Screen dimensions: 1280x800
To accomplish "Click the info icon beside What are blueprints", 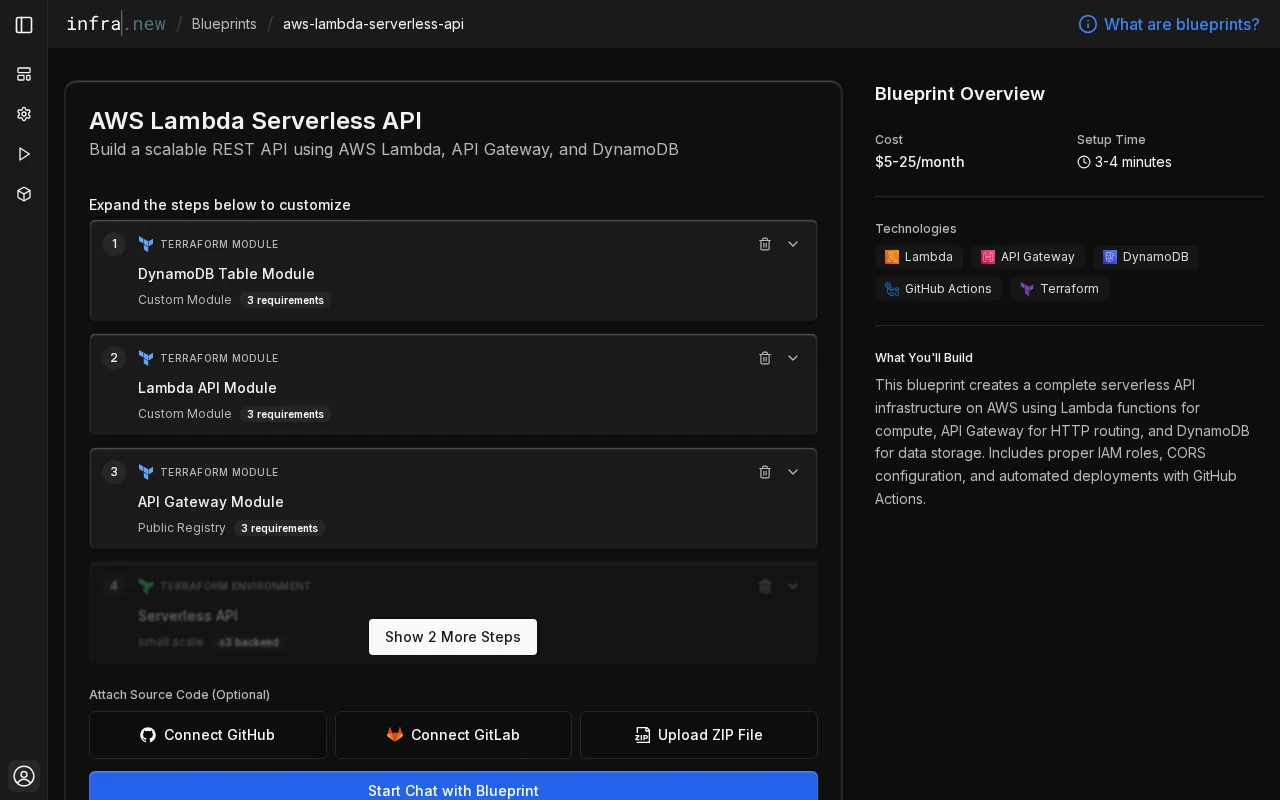I will (1087, 24).
